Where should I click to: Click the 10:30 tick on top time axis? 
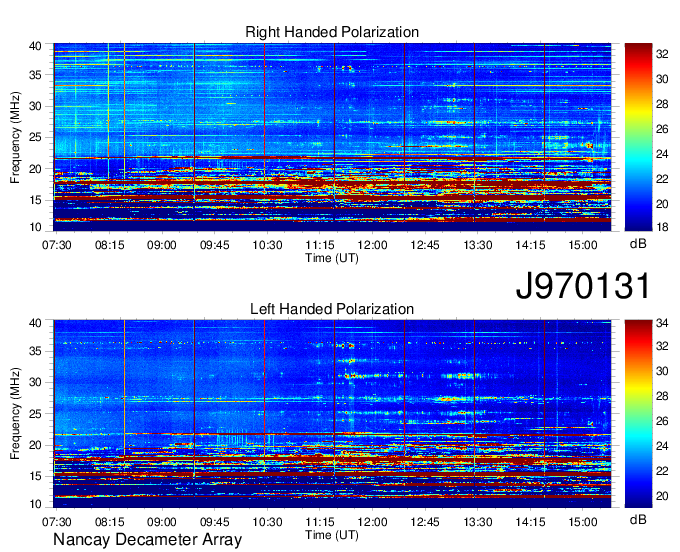click(267, 245)
